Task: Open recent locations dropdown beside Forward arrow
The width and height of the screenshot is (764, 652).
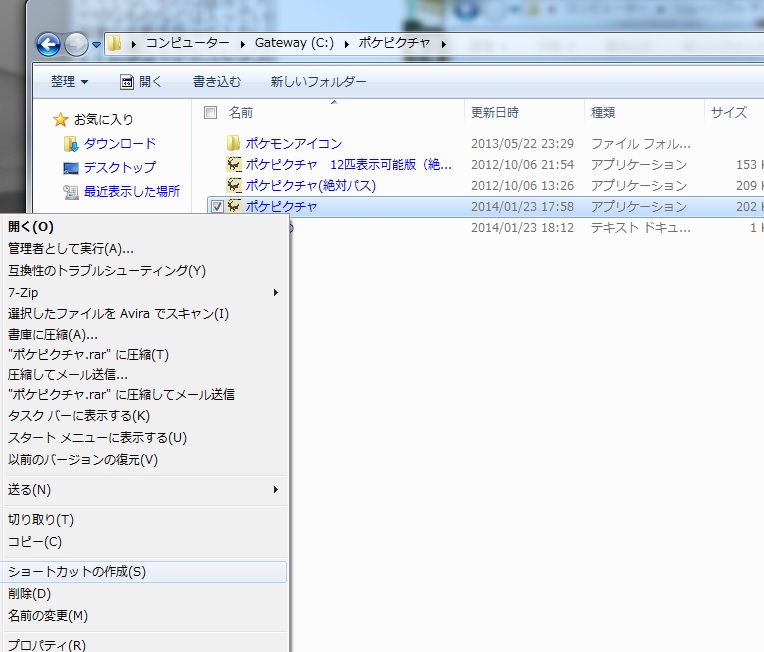Action: pyautogui.click(x=96, y=45)
